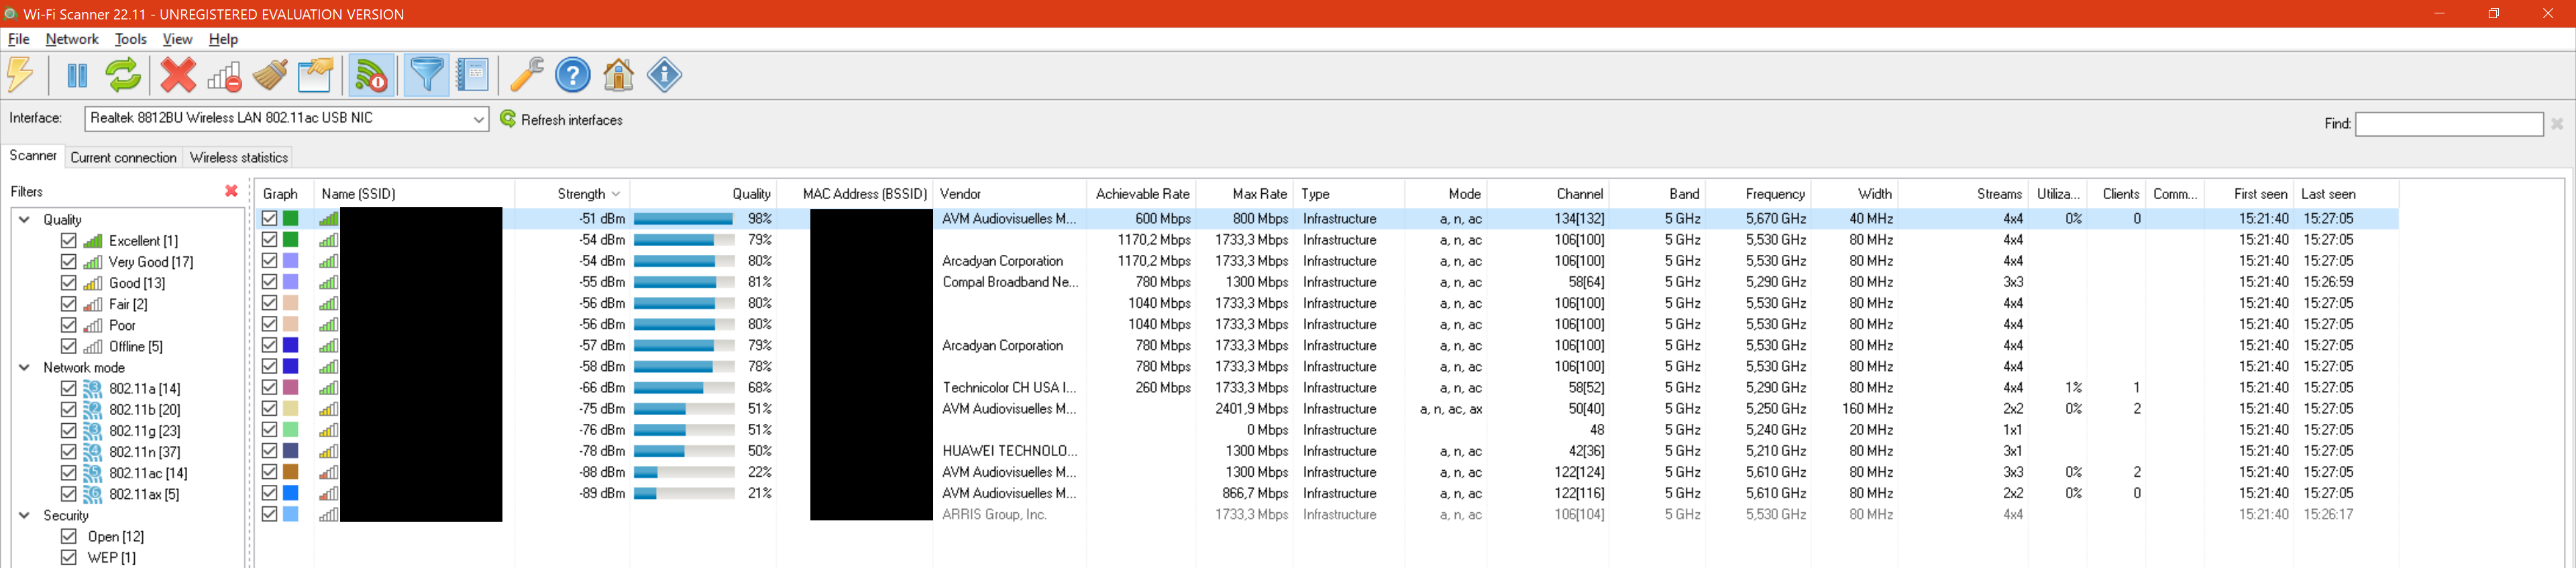
Task: Open the View menu
Action: coord(177,39)
